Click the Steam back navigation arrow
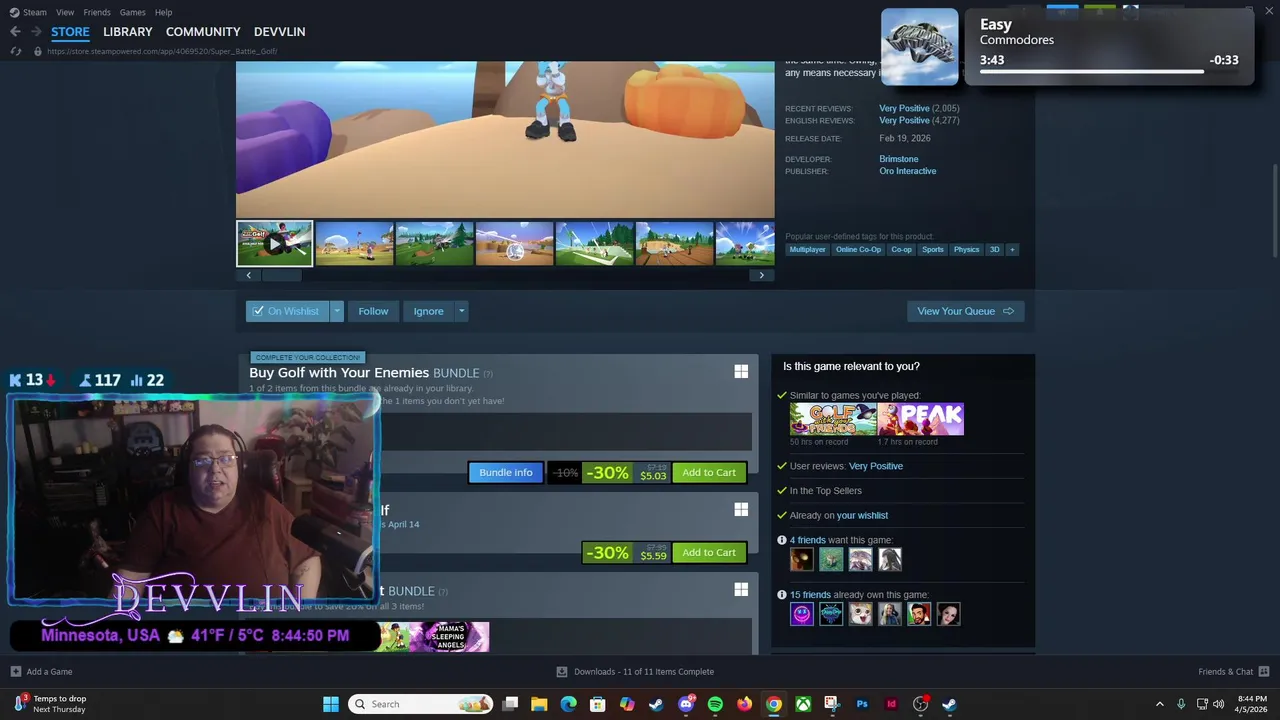1280x720 pixels. coord(15,32)
